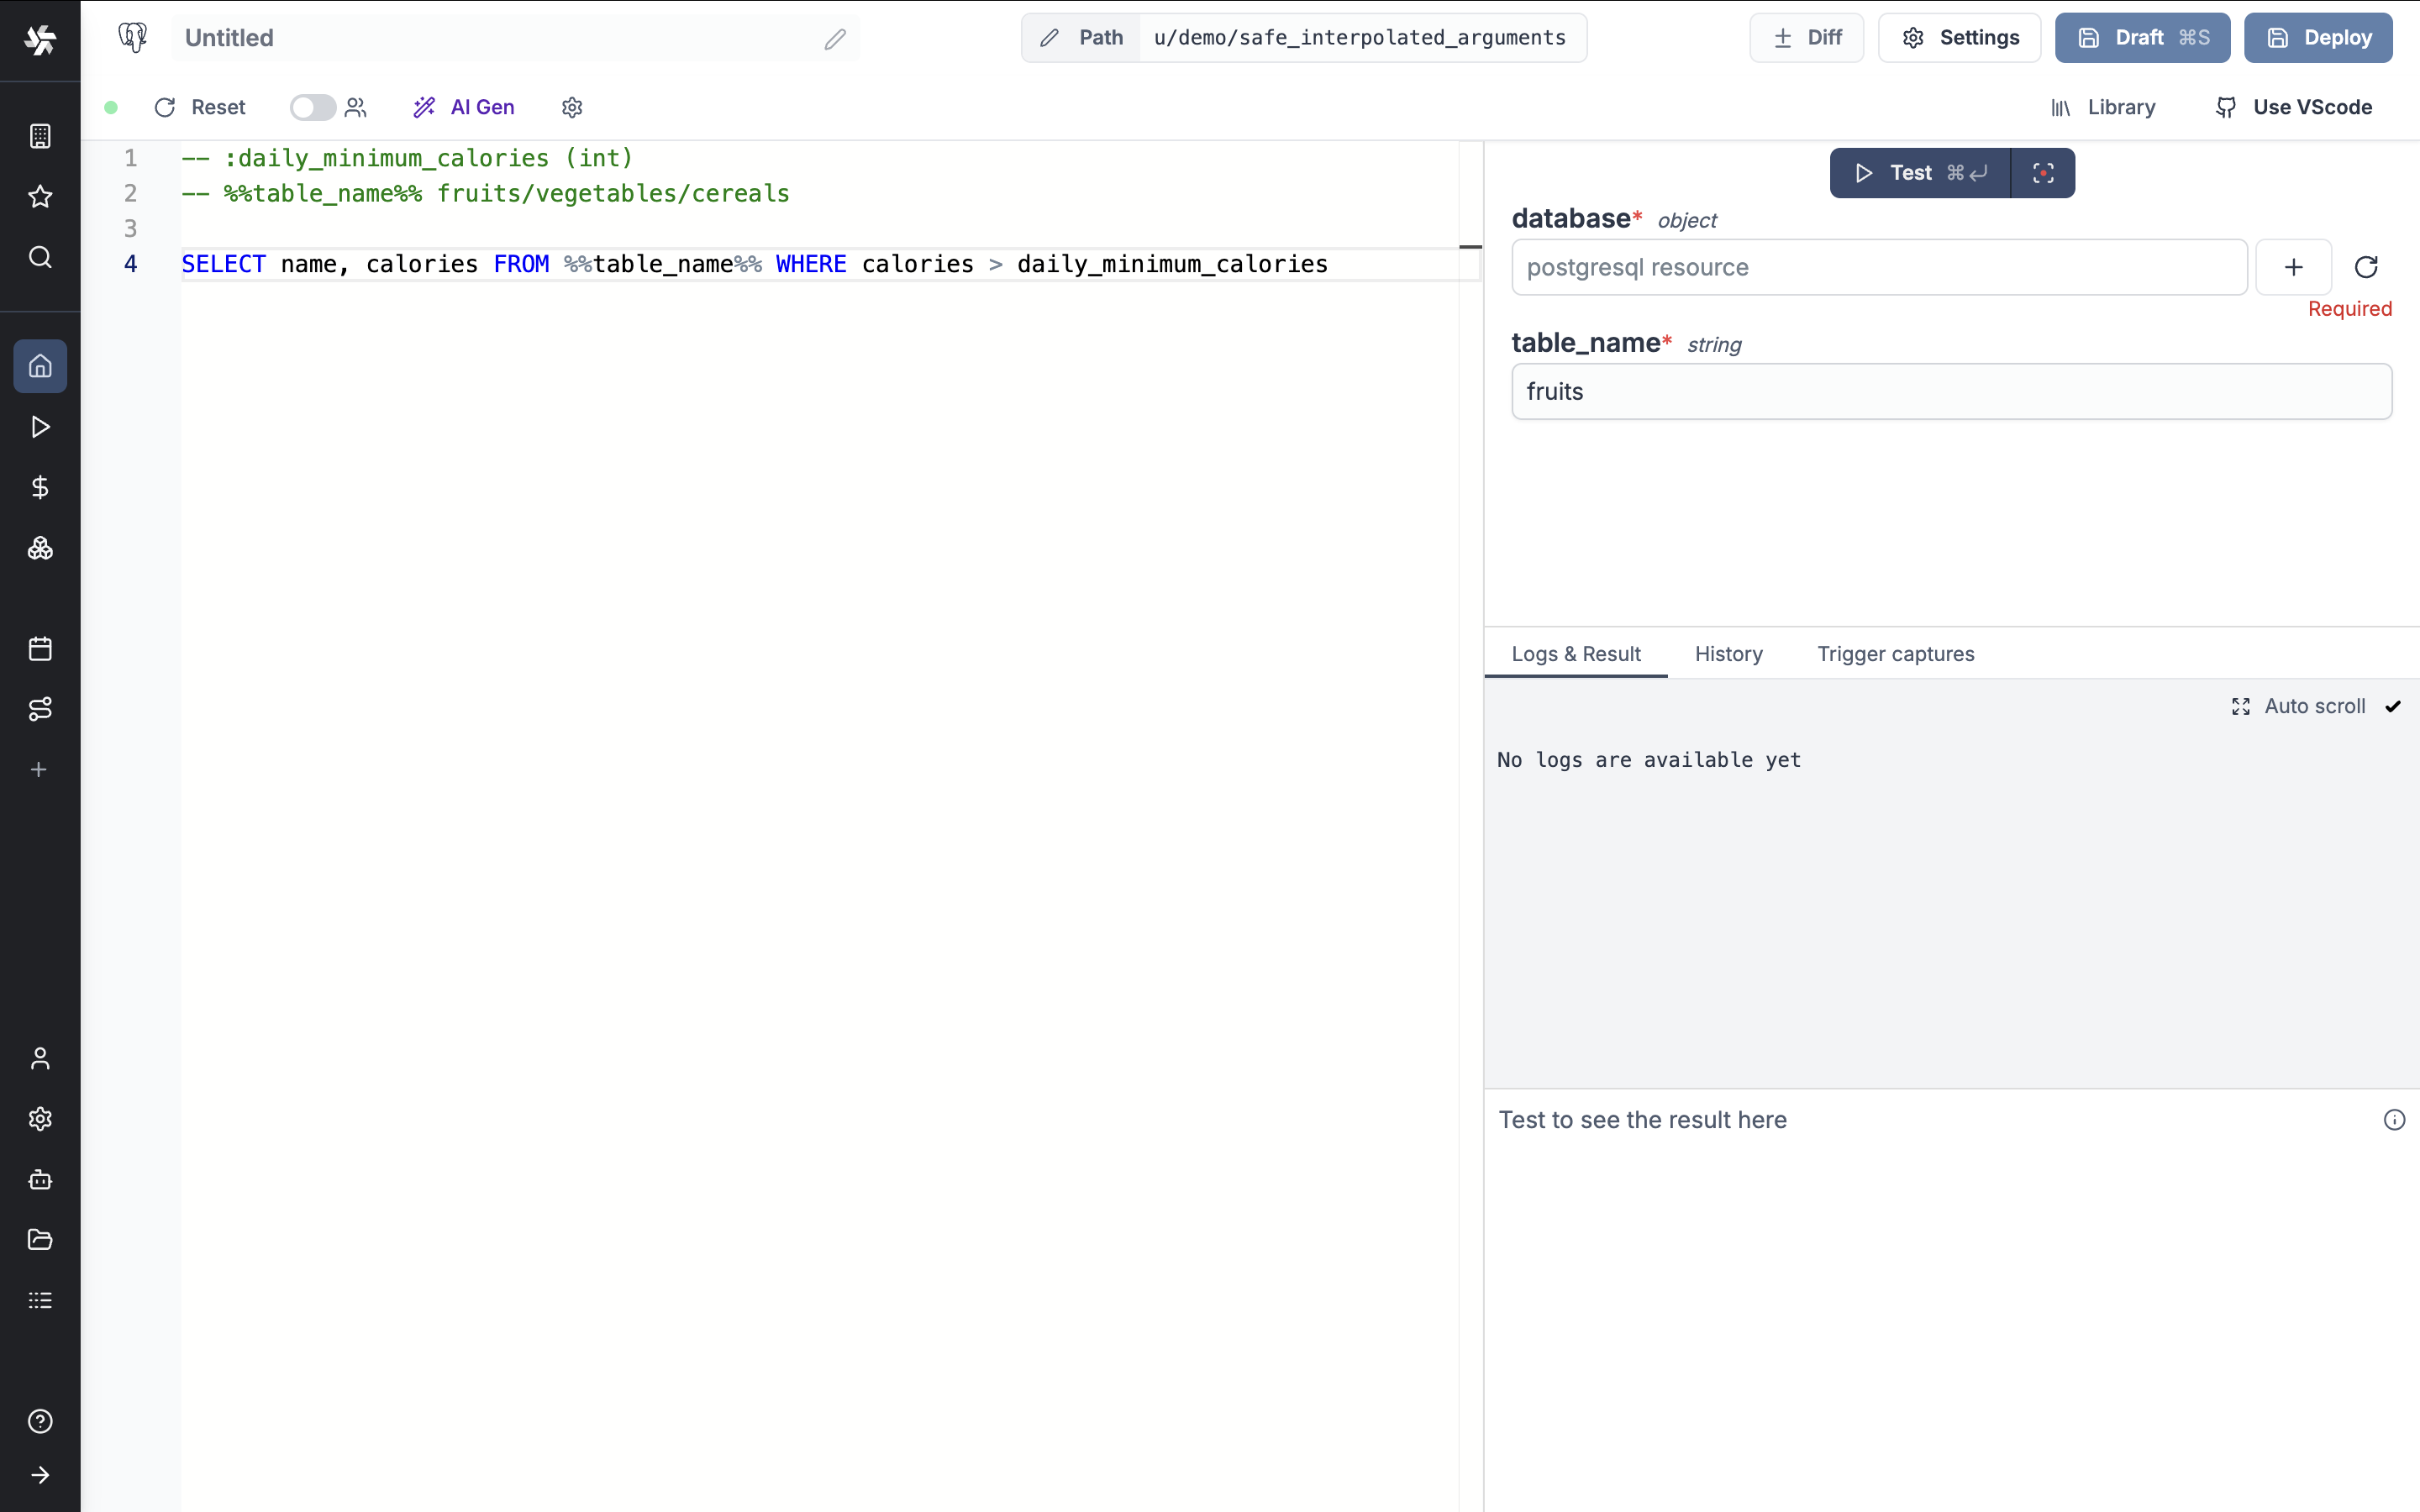The height and width of the screenshot is (1512, 2420).
Task: Open Variables dollar icon in sidebar
Action: pyautogui.click(x=40, y=487)
